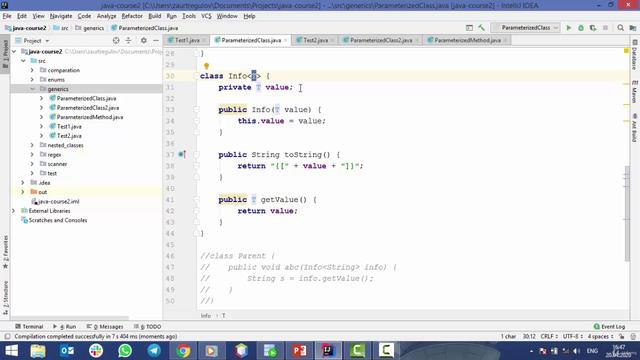This screenshot has height=360, width=640.
Task: Expand External Libraries node
Action: tap(14, 211)
